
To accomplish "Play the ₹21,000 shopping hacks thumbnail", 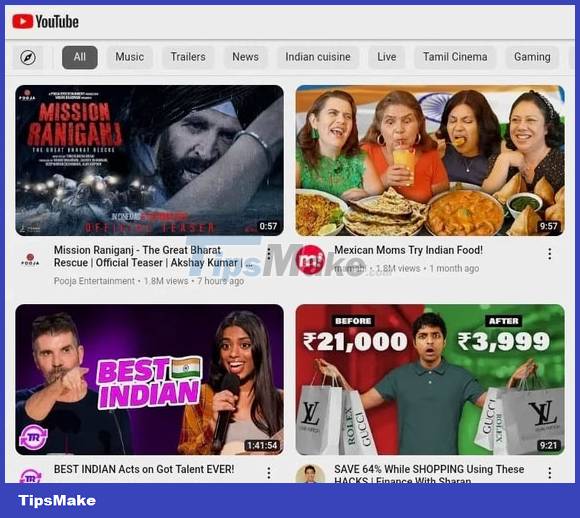I will [x=430, y=380].
